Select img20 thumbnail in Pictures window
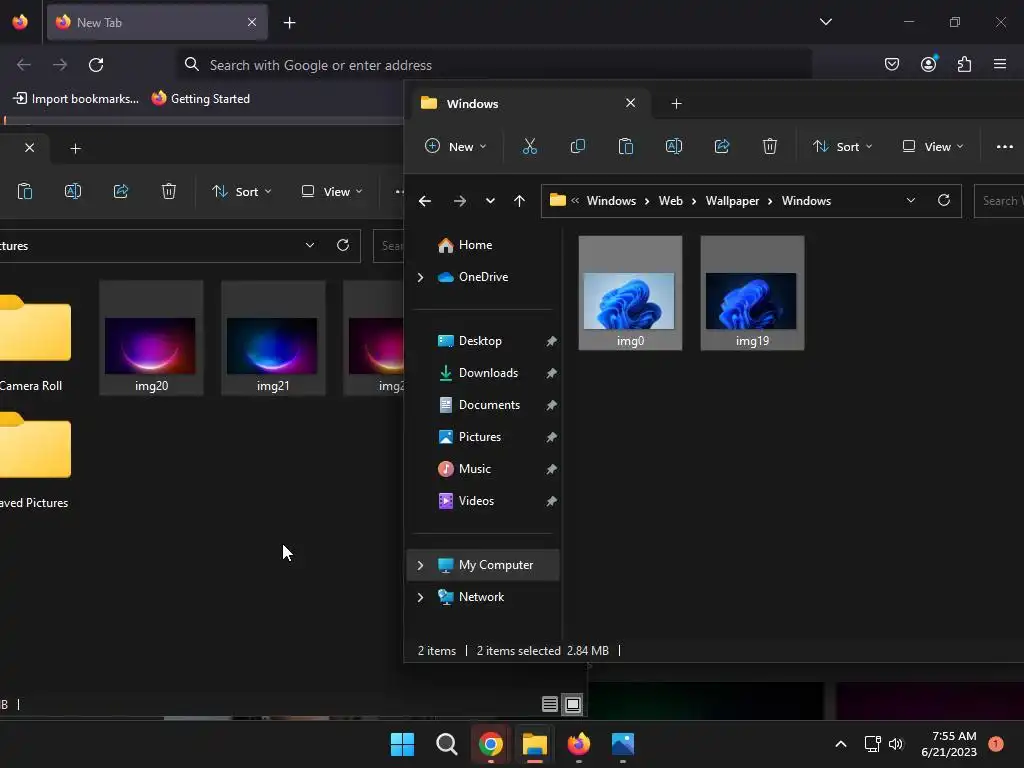This screenshot has width=1024, height=768. pos(151,338)
